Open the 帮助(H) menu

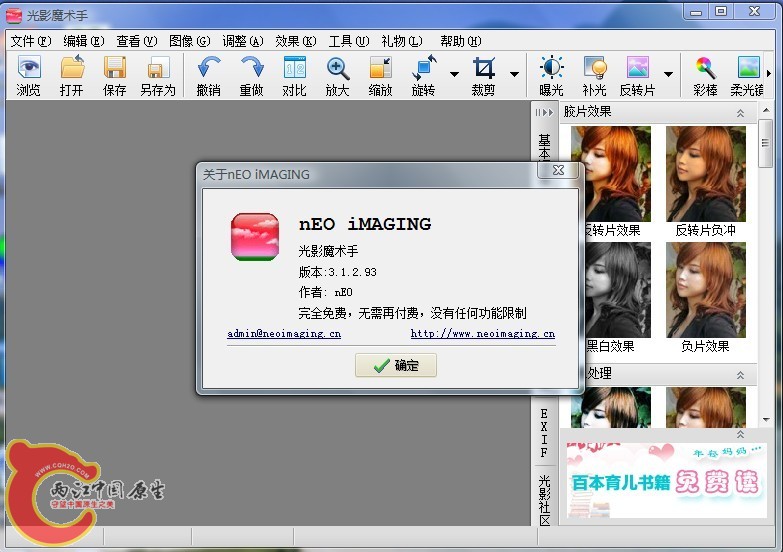click(x=460, y=41)
